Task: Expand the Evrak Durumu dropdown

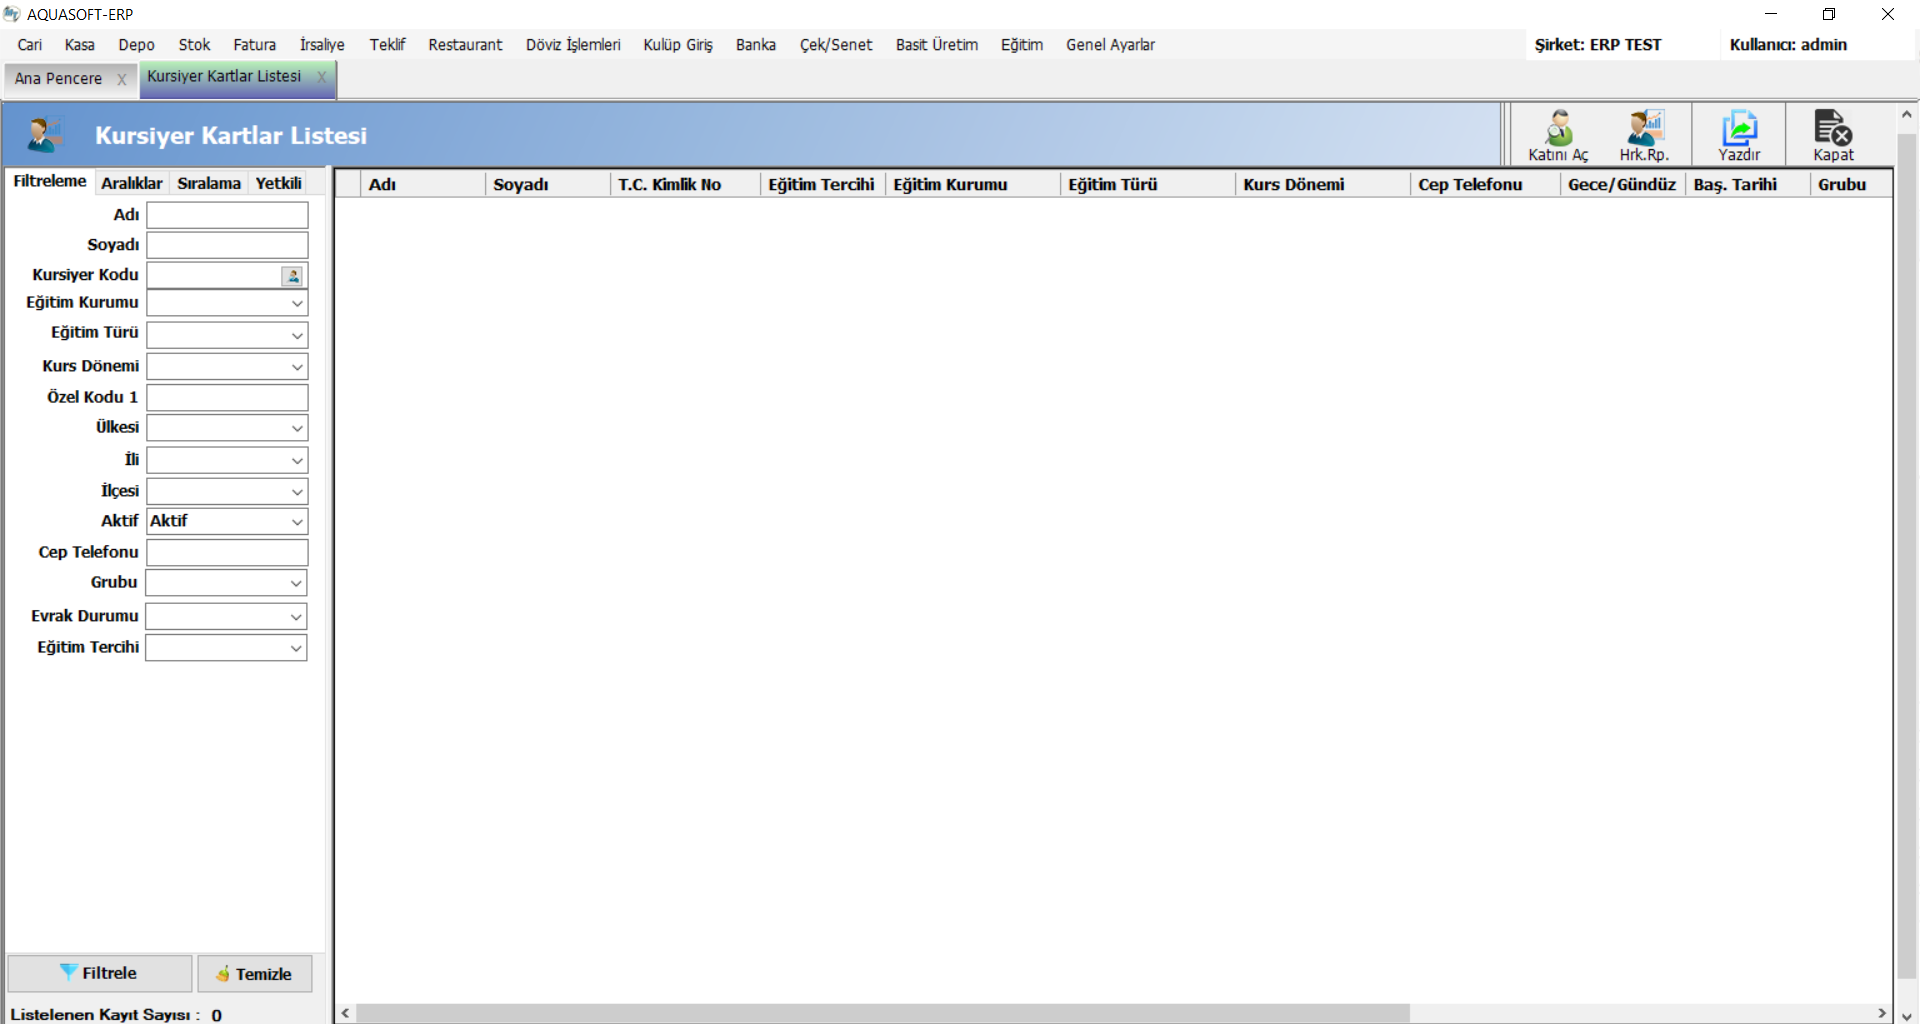Action: click(x=296, y=617)
